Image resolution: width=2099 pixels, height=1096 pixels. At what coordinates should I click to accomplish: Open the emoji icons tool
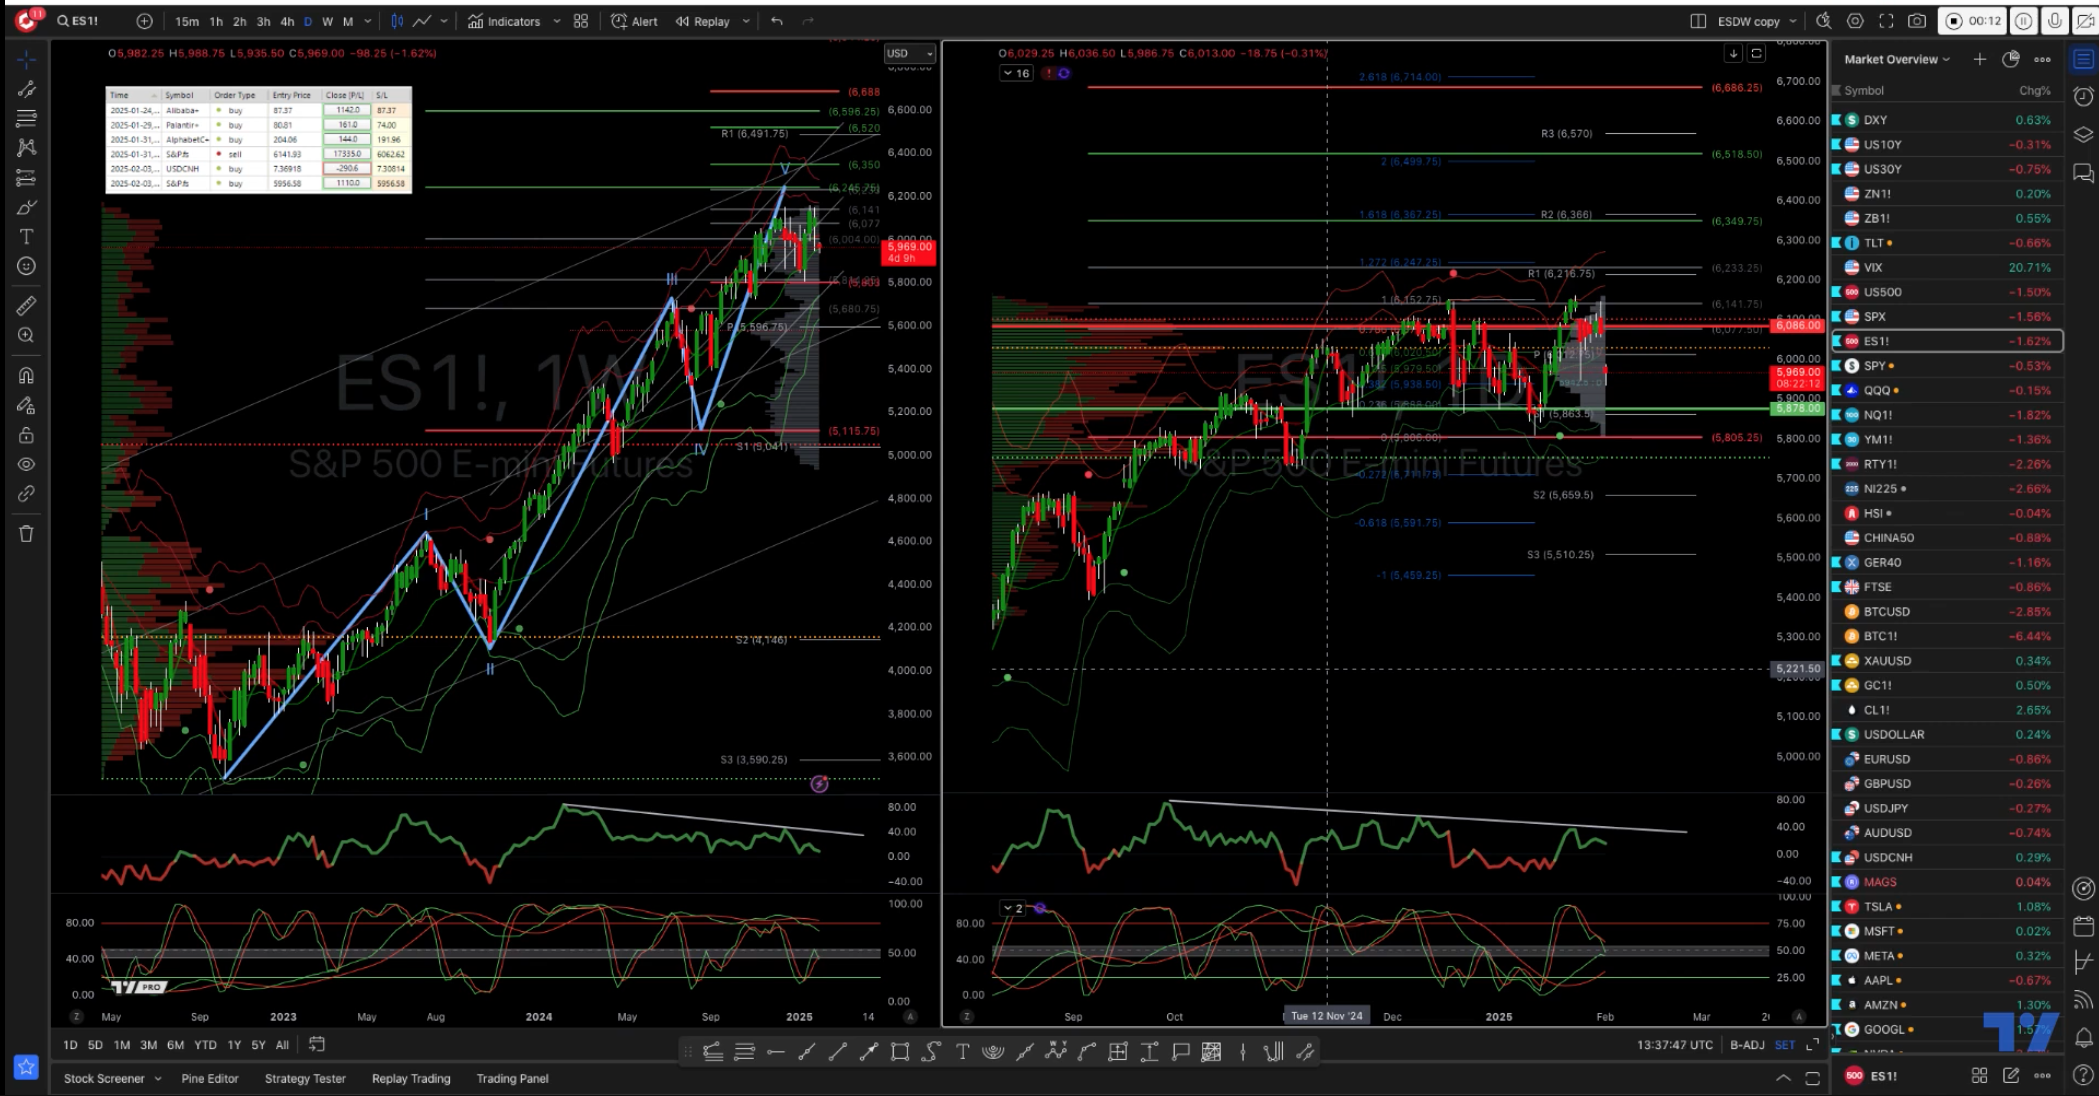pos(27,266)
